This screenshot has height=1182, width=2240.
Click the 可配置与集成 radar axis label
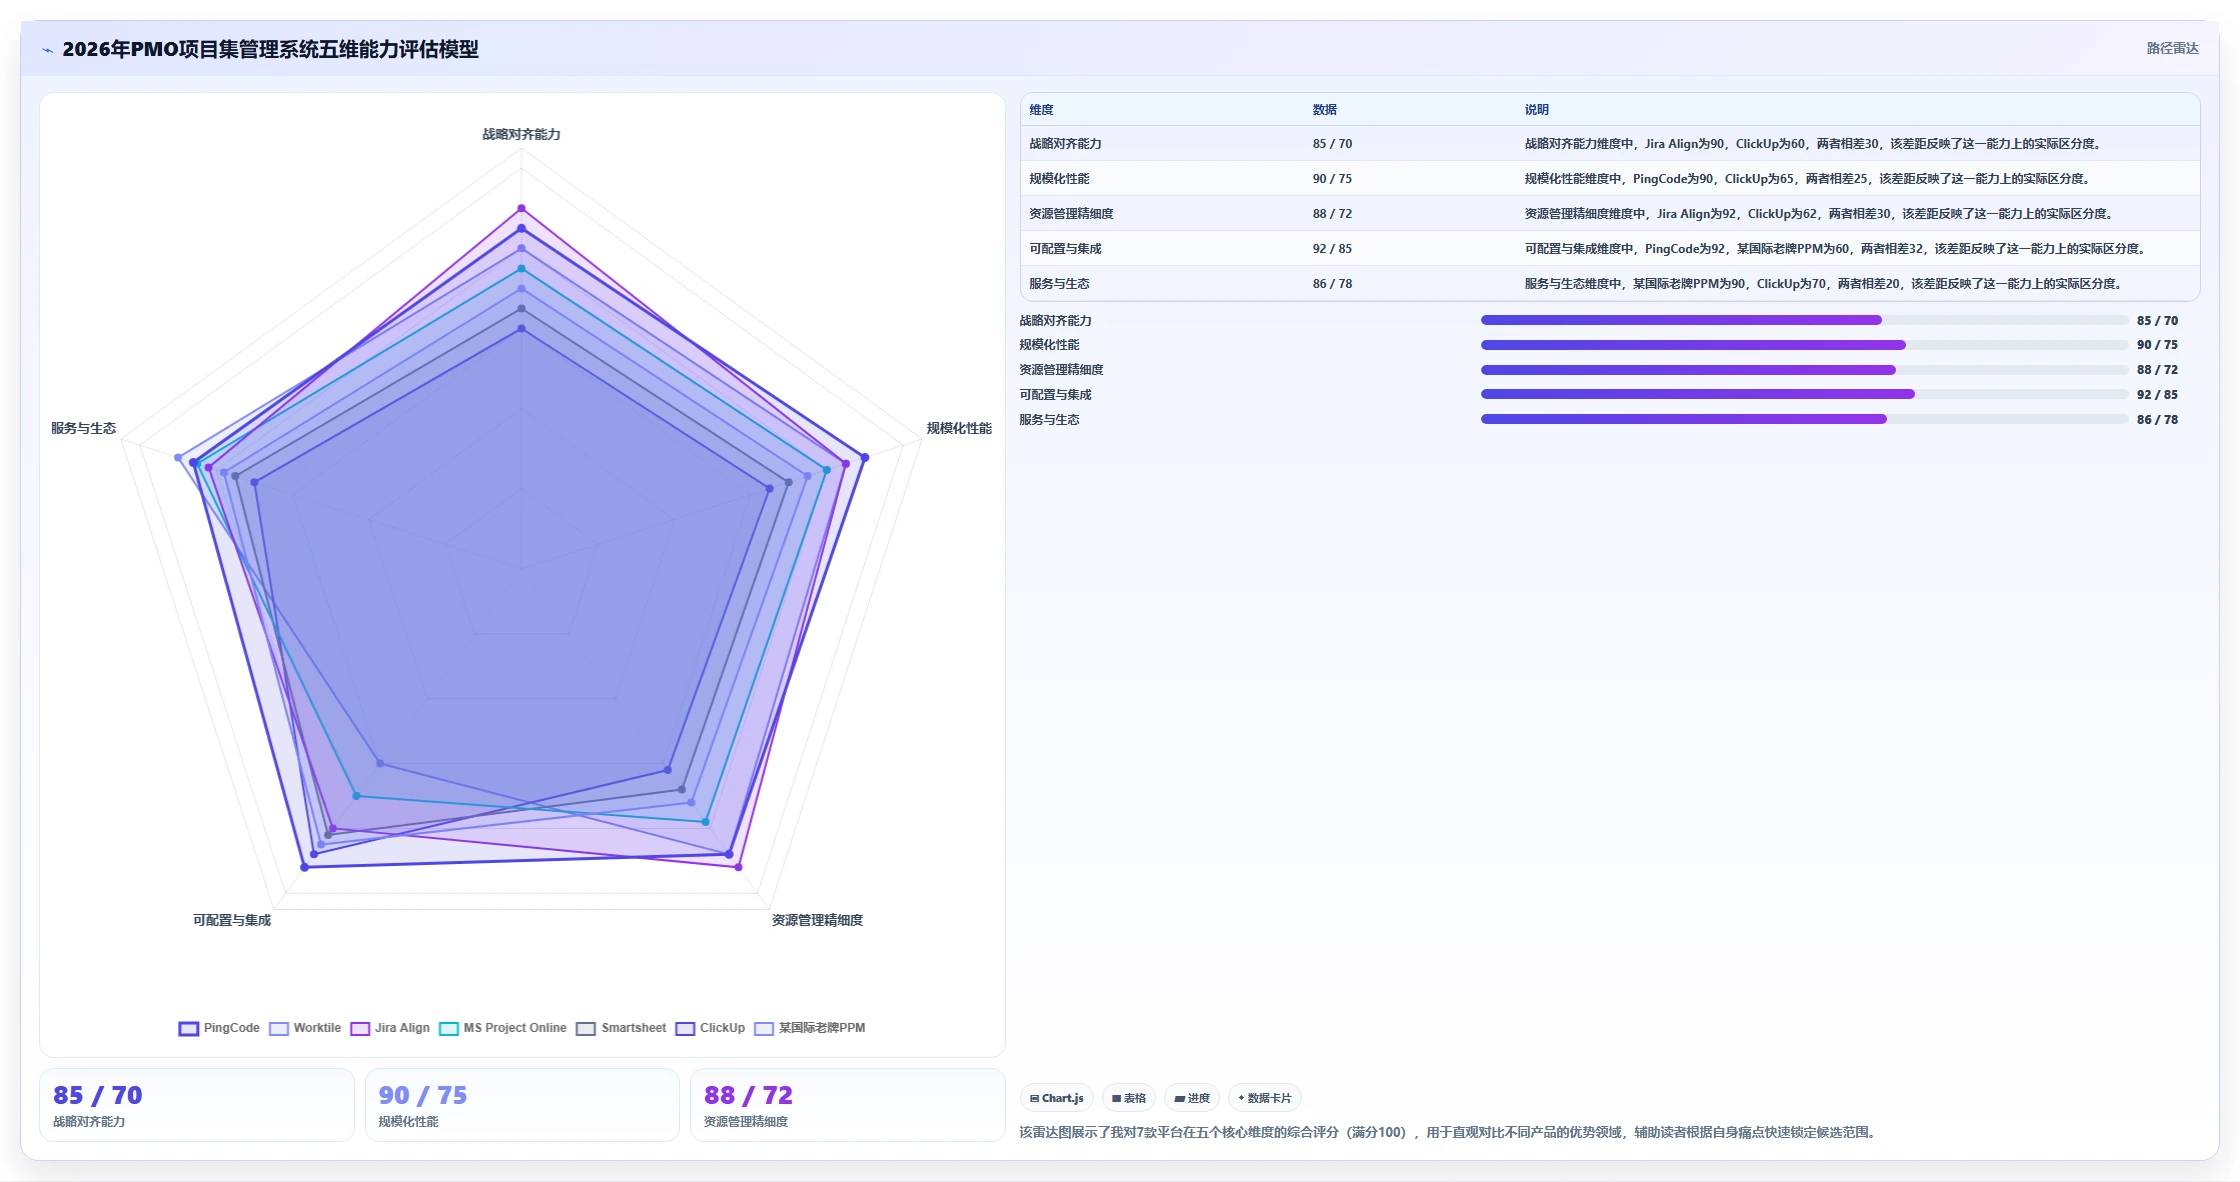tap(232, 920)
